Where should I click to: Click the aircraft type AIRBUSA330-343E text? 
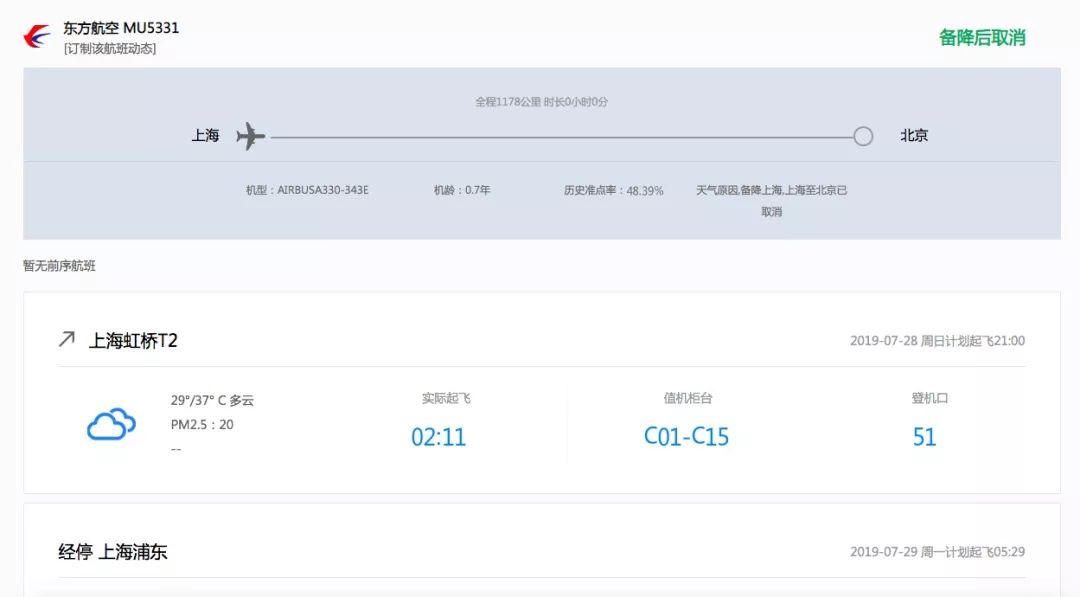pos(307,190)
